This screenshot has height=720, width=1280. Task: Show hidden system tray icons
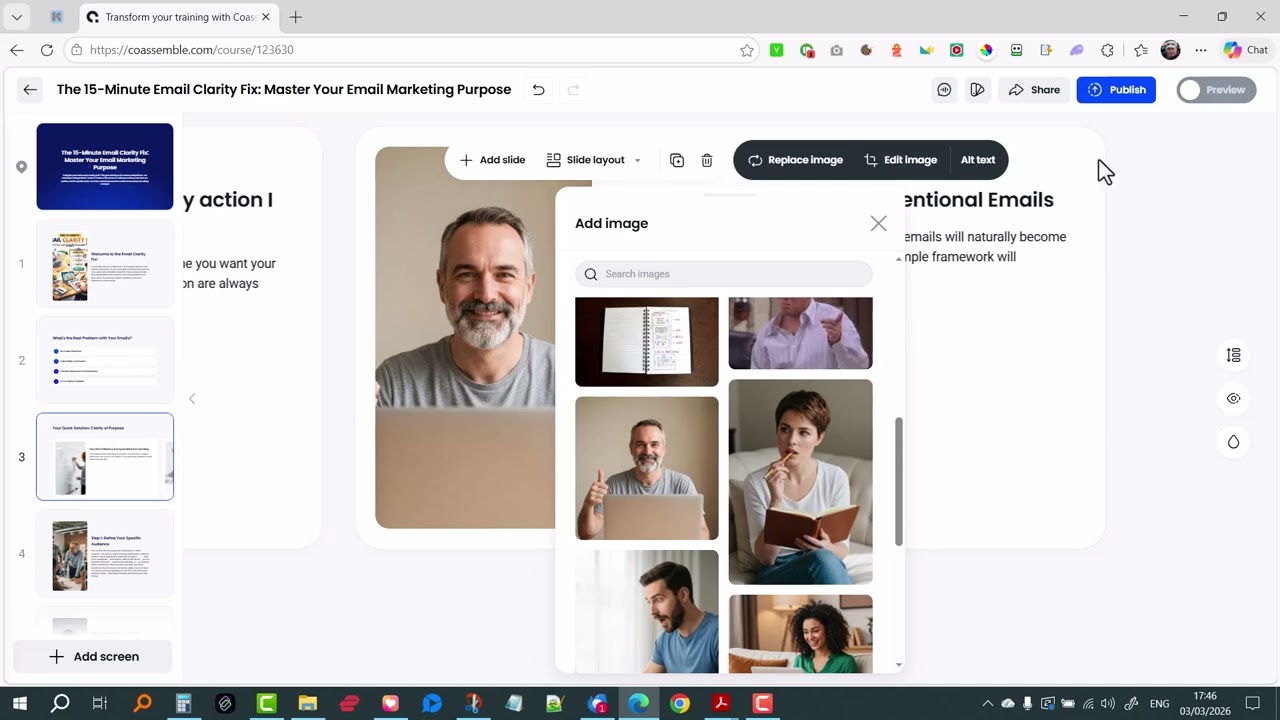987,704
